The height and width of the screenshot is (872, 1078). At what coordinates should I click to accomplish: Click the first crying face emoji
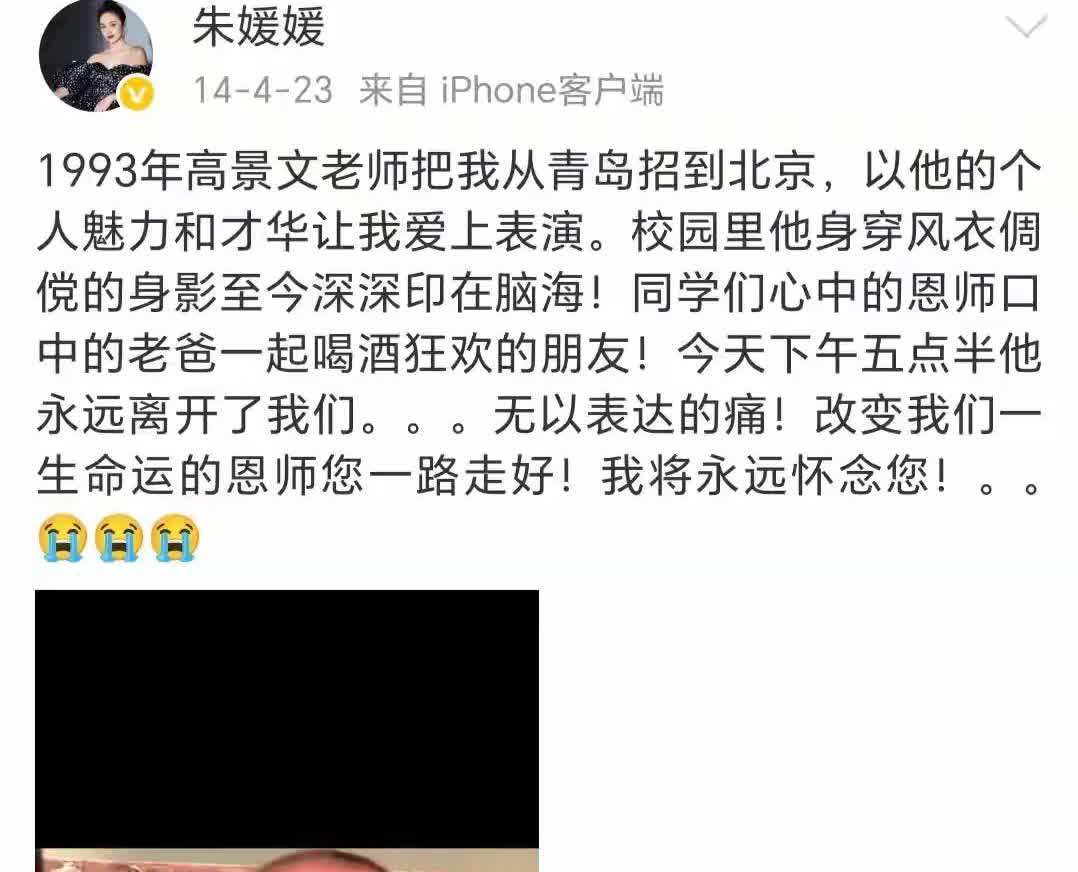63,538
